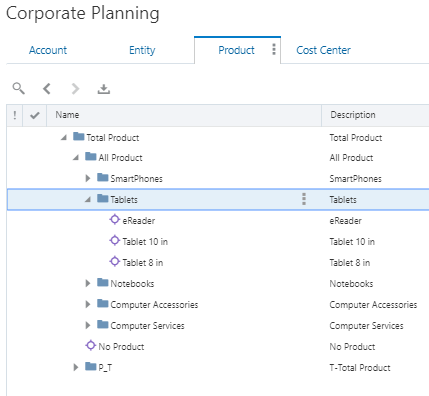429x396 pixels.
Task: Select the SmartPhones name
Action: pos(136,179)
